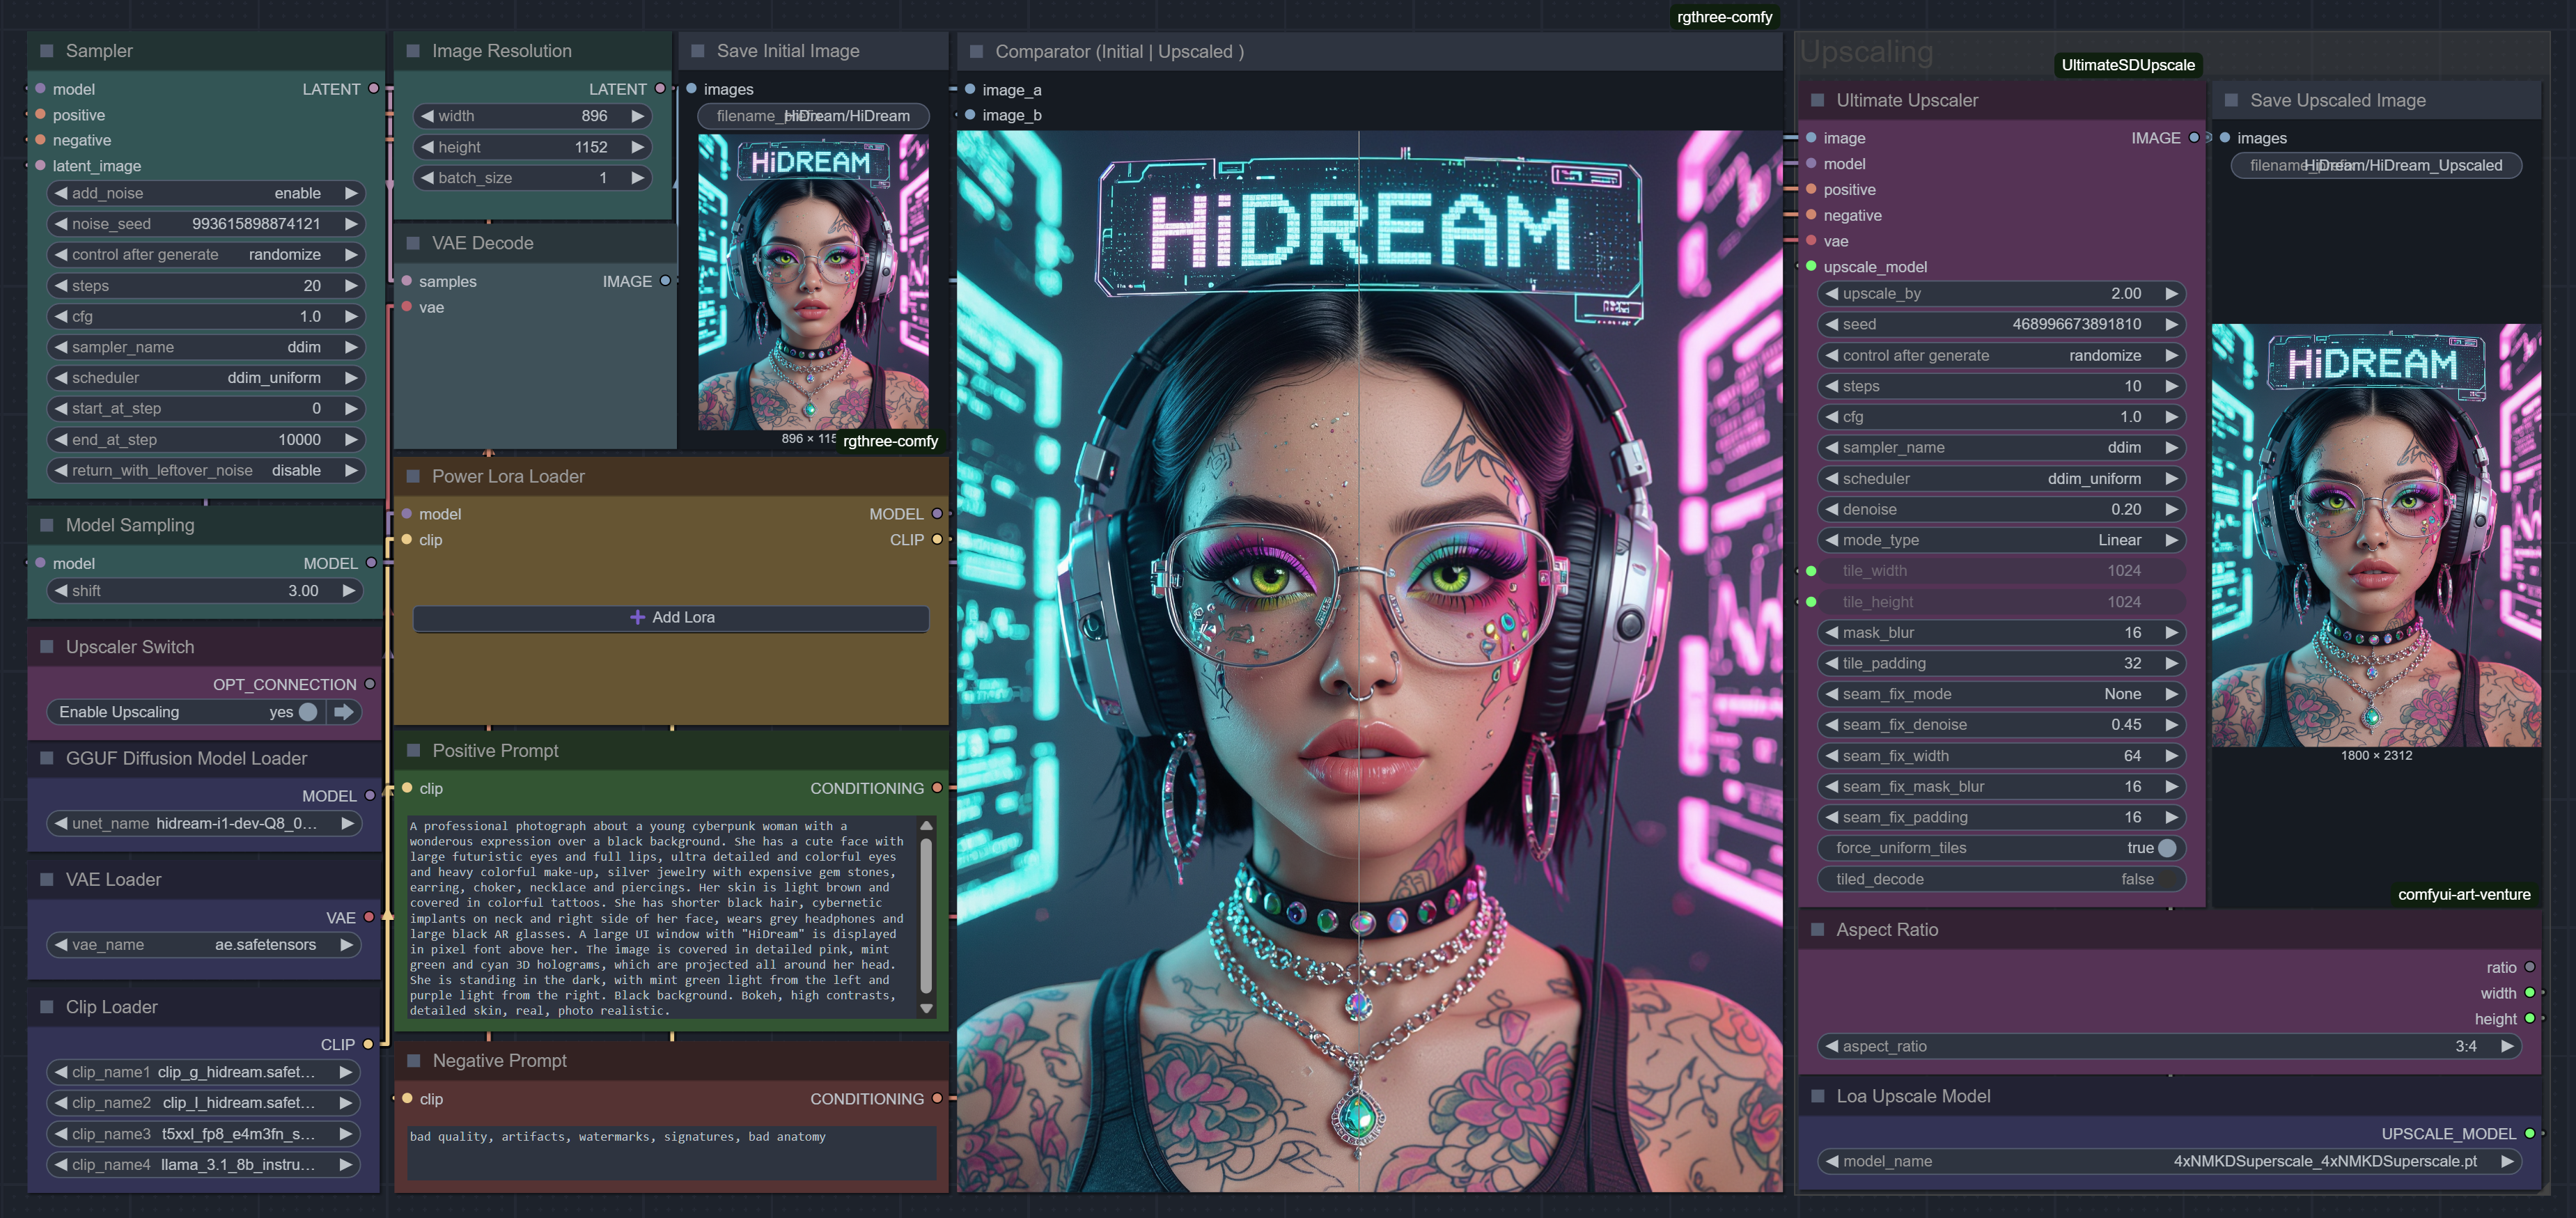The height and width of the screenshot is (1218, 2576).
Task: Collapse the Positive Prompt node
Action: tap(413, 751)
